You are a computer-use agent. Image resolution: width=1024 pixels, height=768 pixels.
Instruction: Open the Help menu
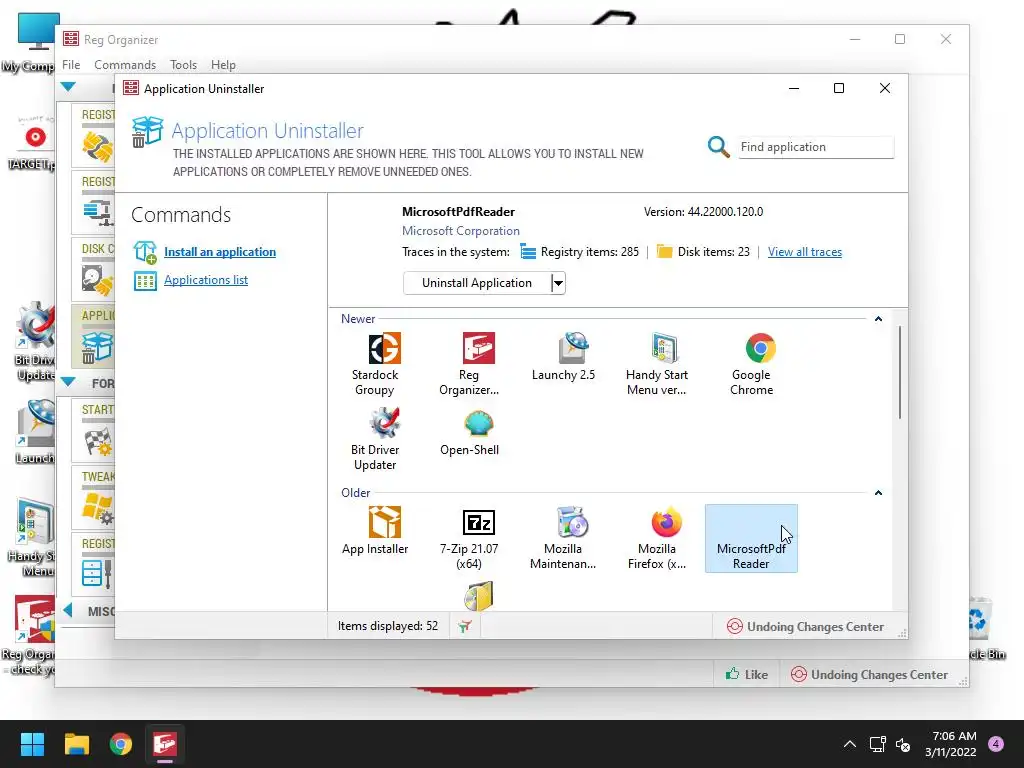tap(223, 65)
